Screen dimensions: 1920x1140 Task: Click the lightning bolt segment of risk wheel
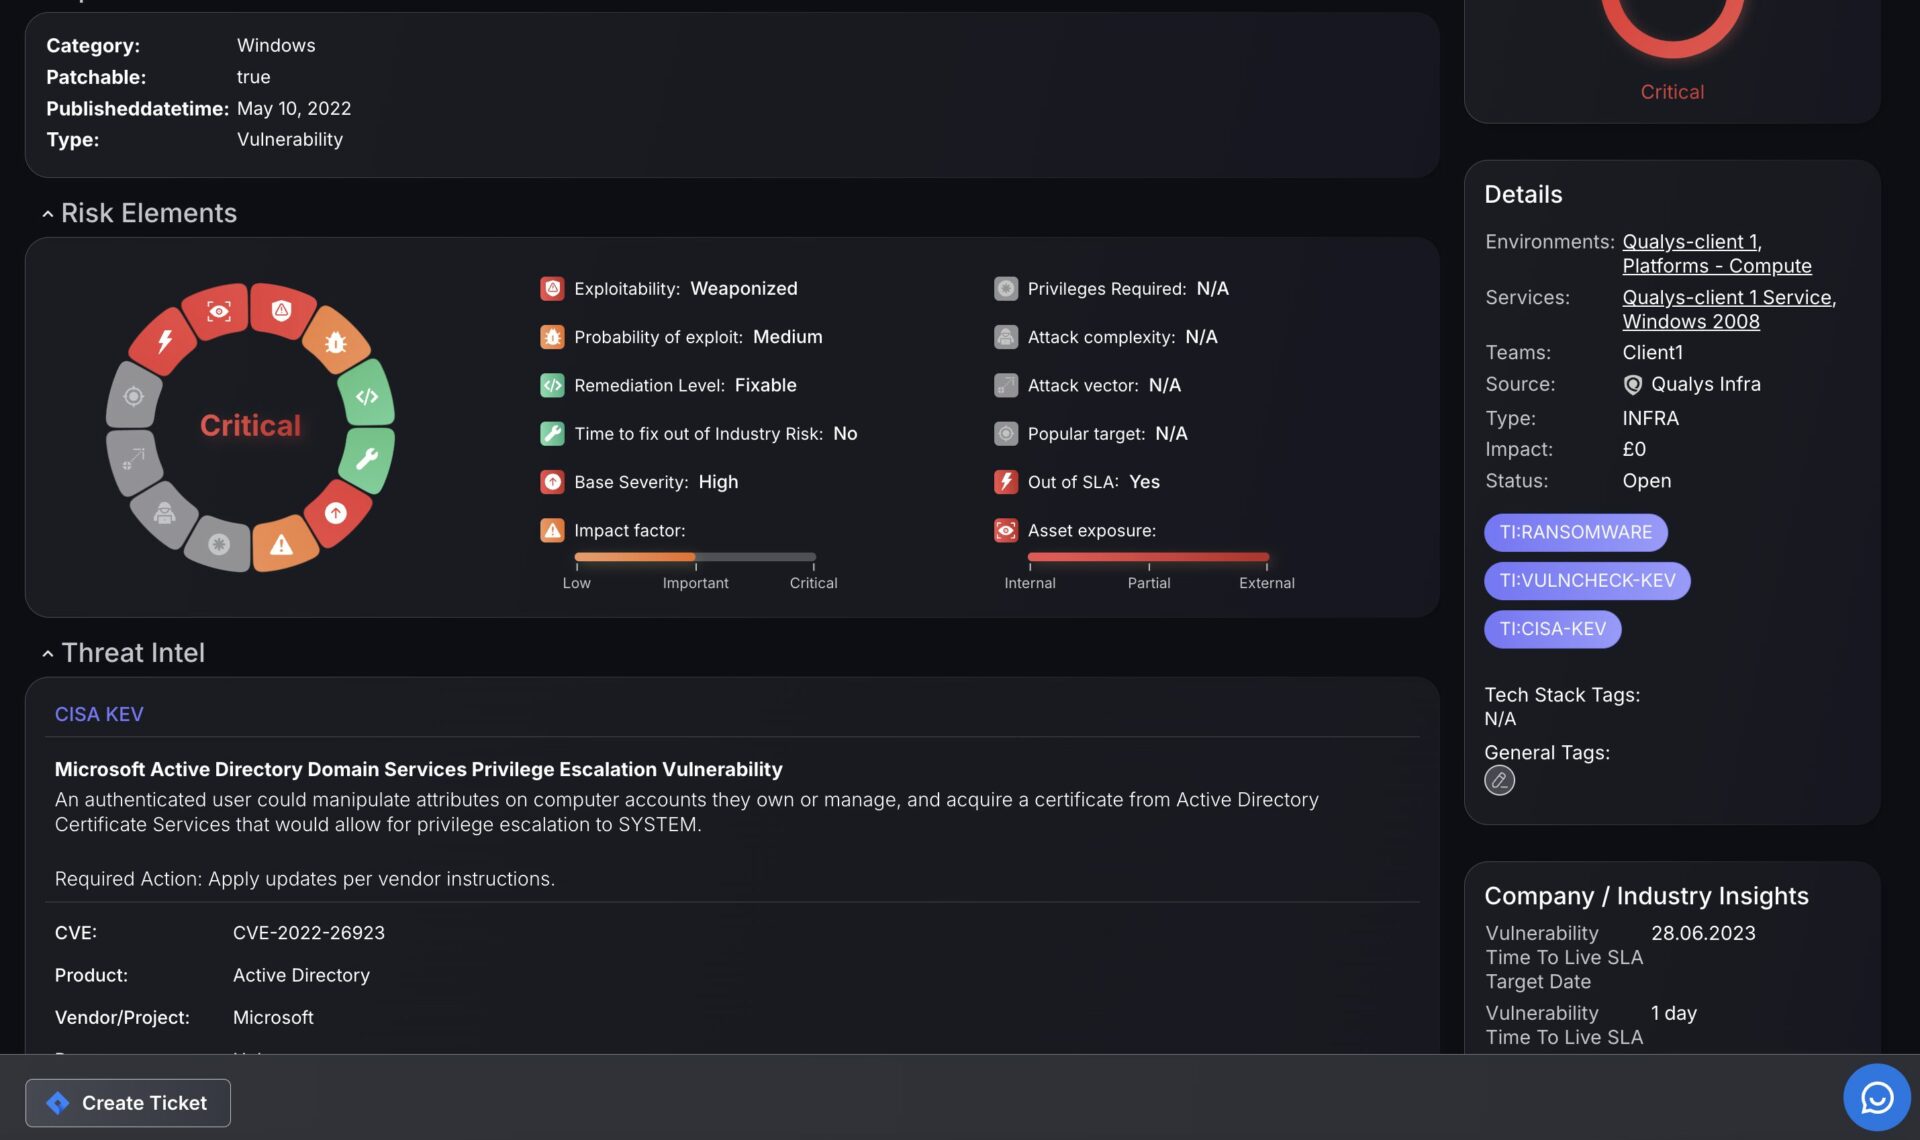165,340
